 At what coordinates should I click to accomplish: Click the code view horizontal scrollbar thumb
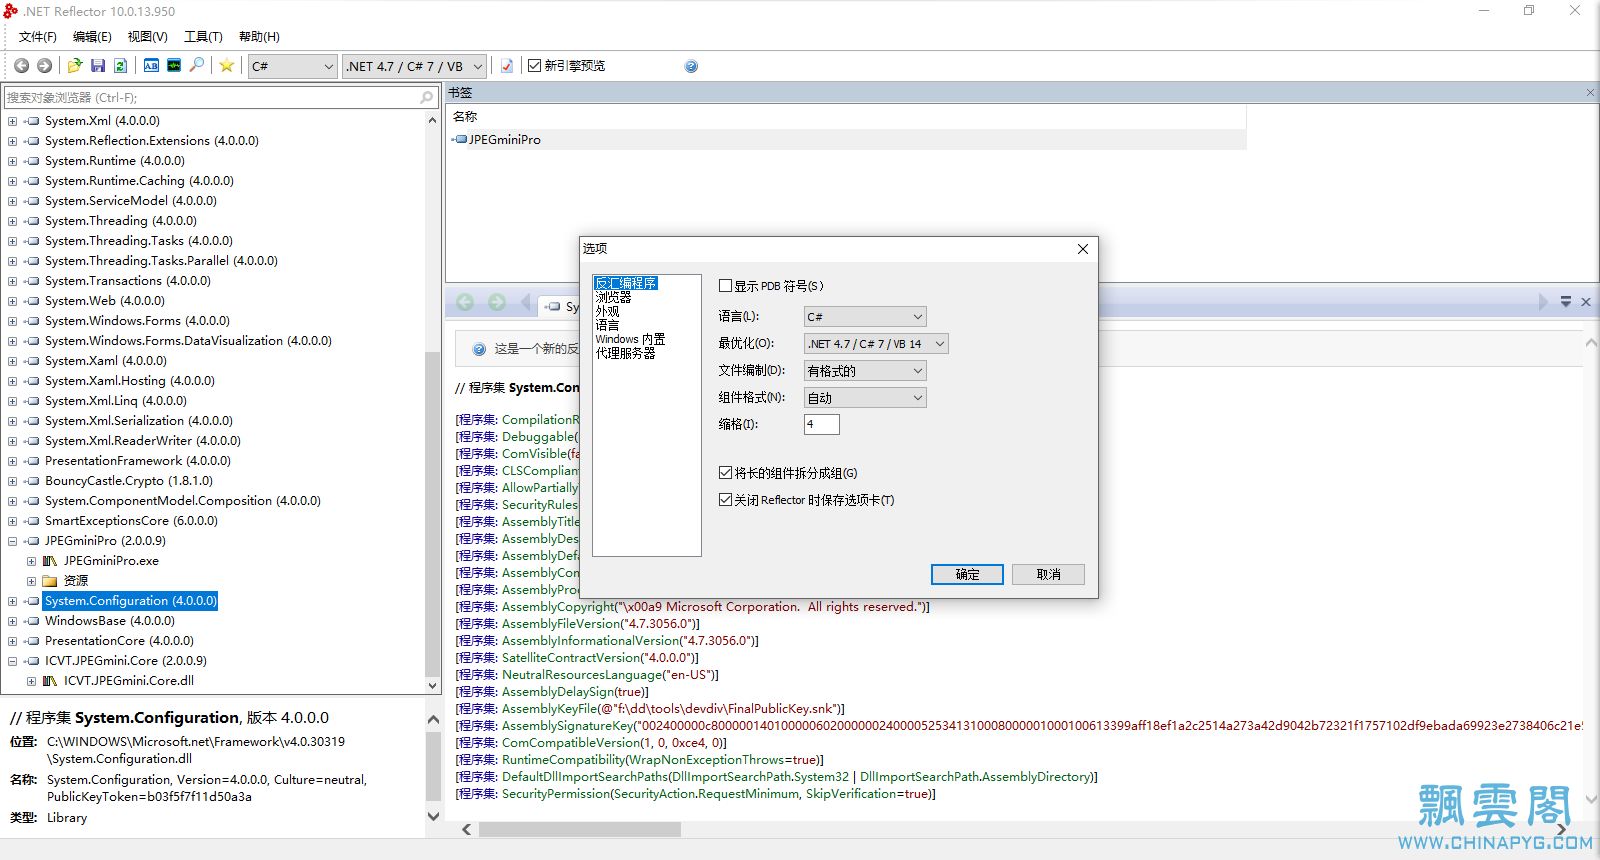click(x=580, y=830)
